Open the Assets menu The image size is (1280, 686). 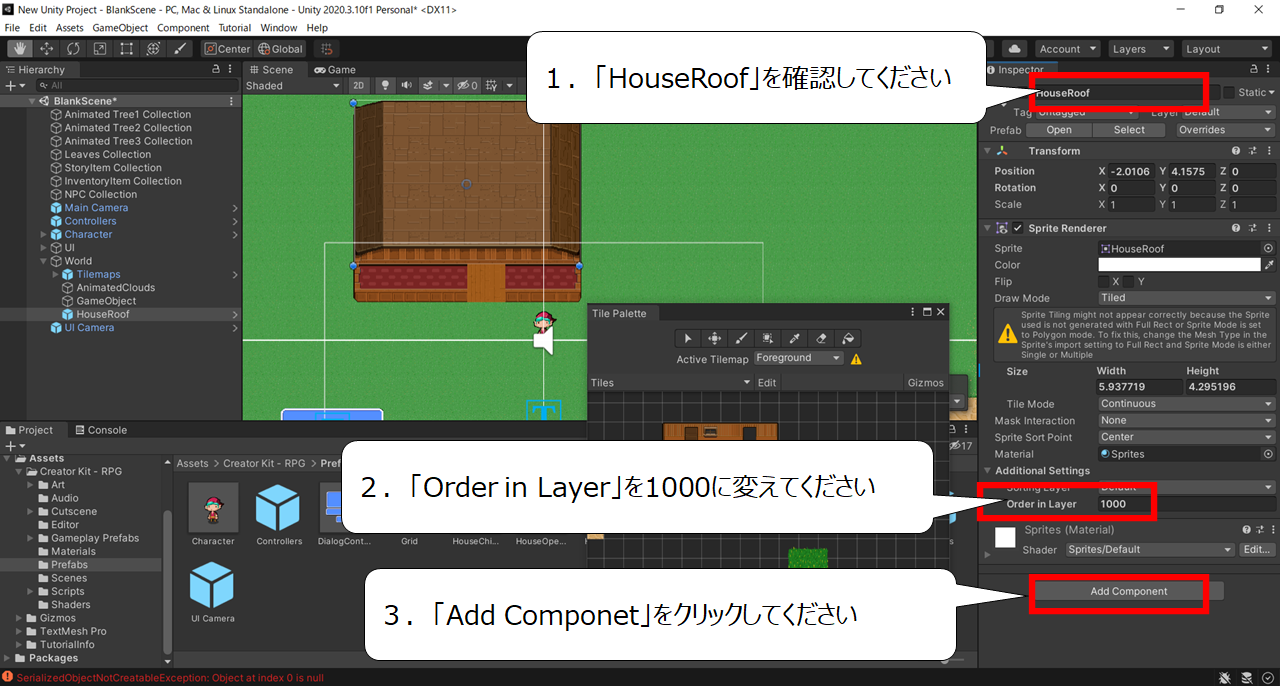click(70, 28)
